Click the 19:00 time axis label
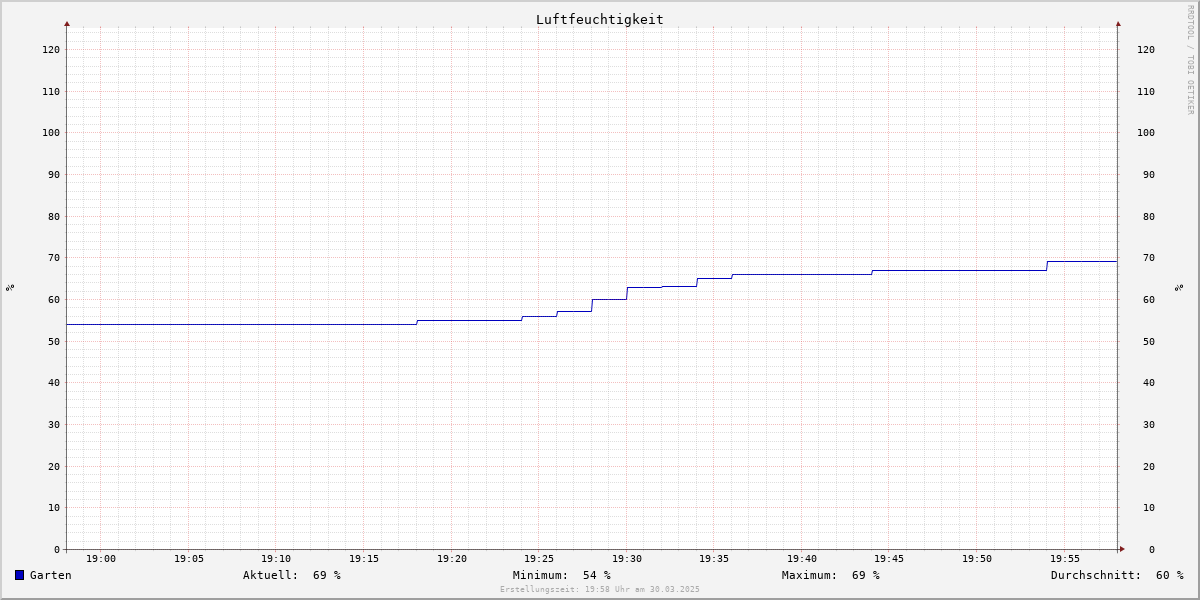Image resolution: width=1200 pixels, height=600 pixels. coord(101,559)
